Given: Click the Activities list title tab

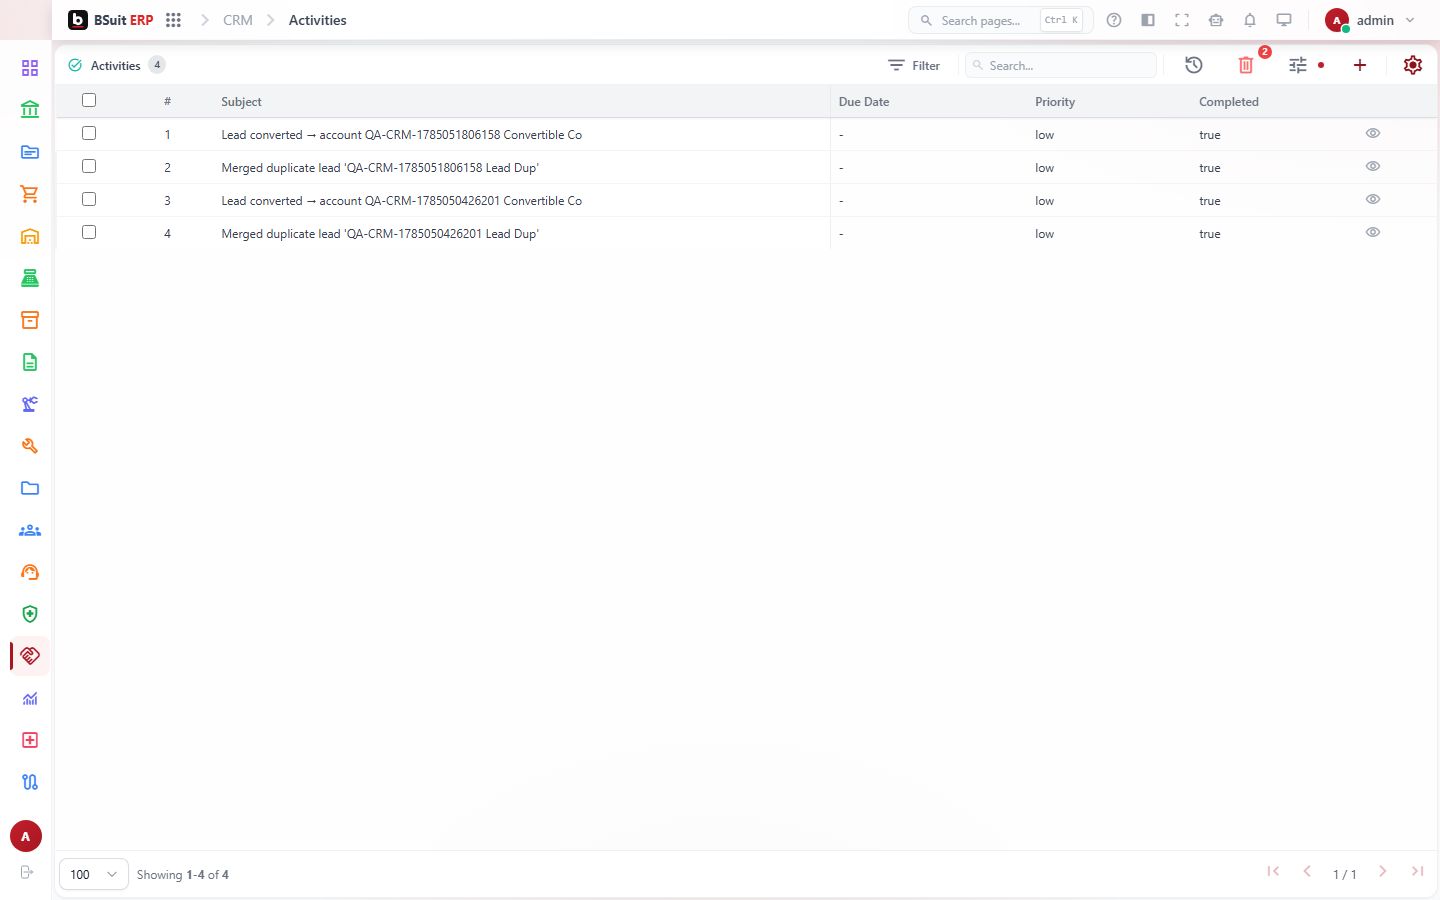Looking at the screenshot, I should [x=116, y=65].
